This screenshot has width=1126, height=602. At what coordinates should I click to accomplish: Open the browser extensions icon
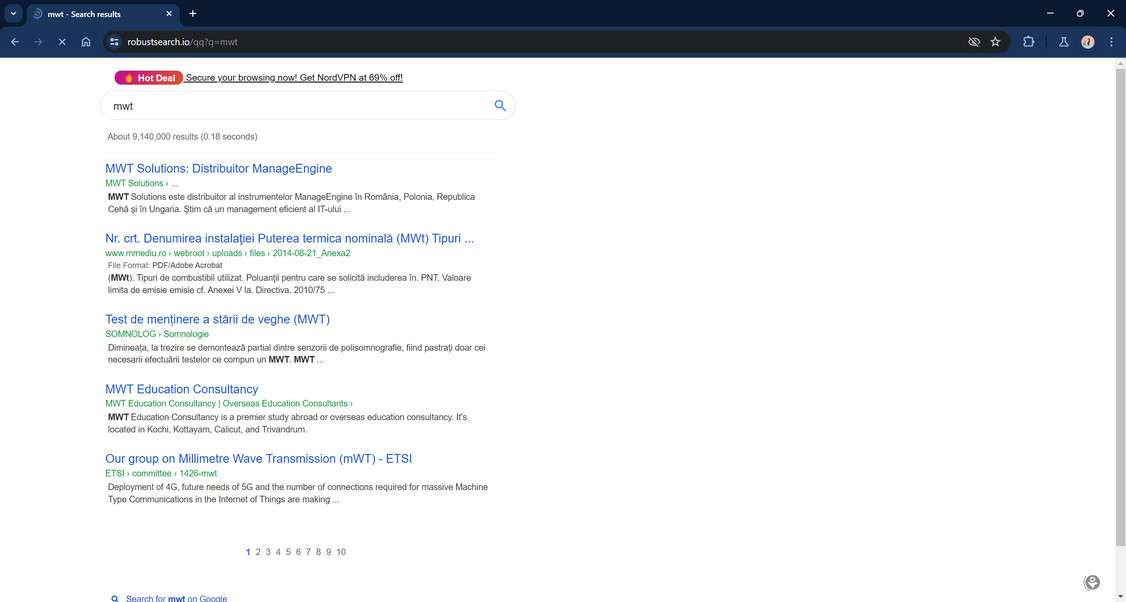1028,41
